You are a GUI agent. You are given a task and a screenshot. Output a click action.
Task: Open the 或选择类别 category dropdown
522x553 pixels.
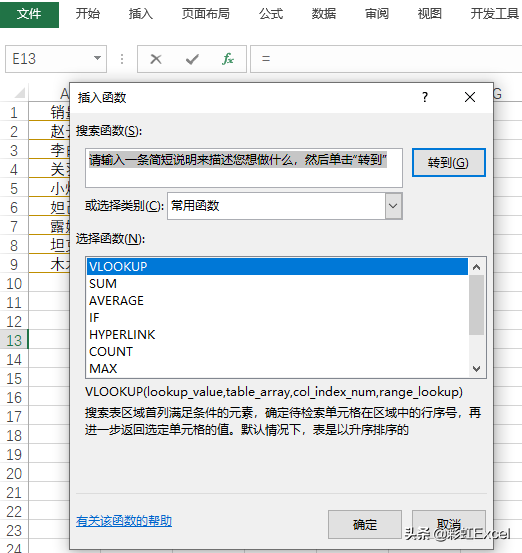click(x=394, y=206)
